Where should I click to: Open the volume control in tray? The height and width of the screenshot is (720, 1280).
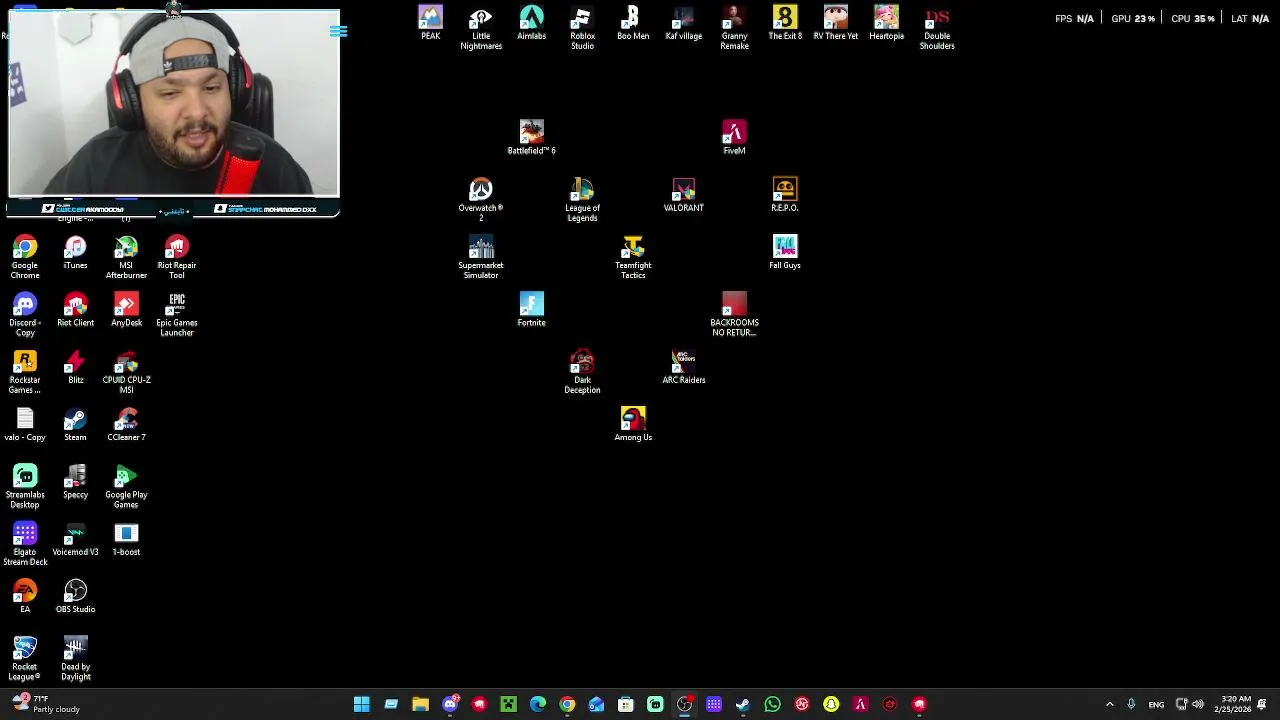pos(1198,704)
